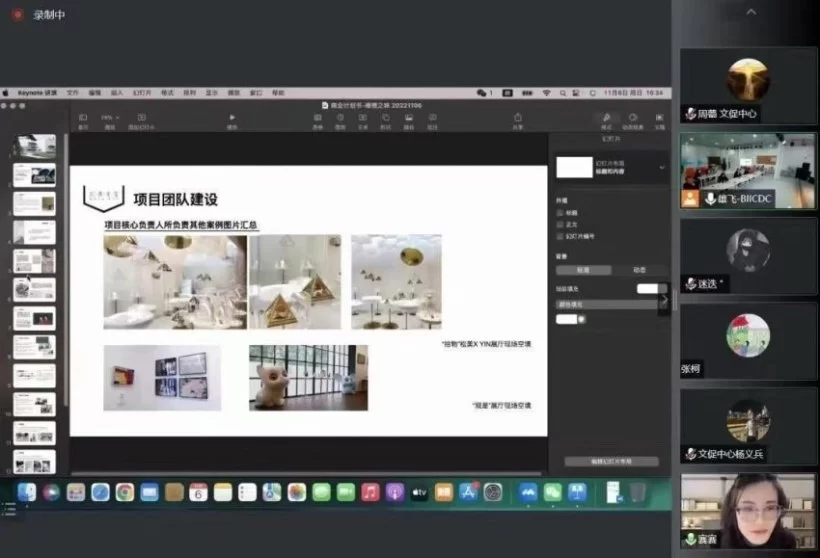Toggle the 正文 (Body) checkbox

[x=559, y=224]
